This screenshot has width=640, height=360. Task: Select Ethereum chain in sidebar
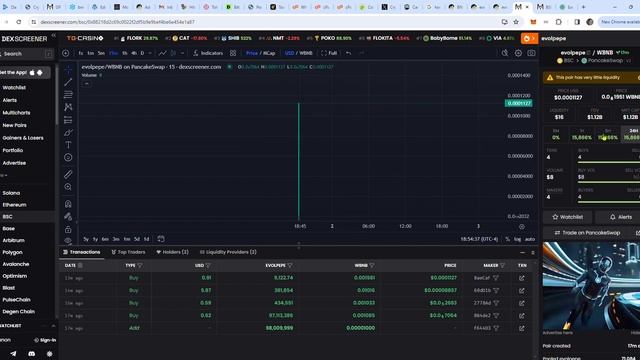click(14, 205)
